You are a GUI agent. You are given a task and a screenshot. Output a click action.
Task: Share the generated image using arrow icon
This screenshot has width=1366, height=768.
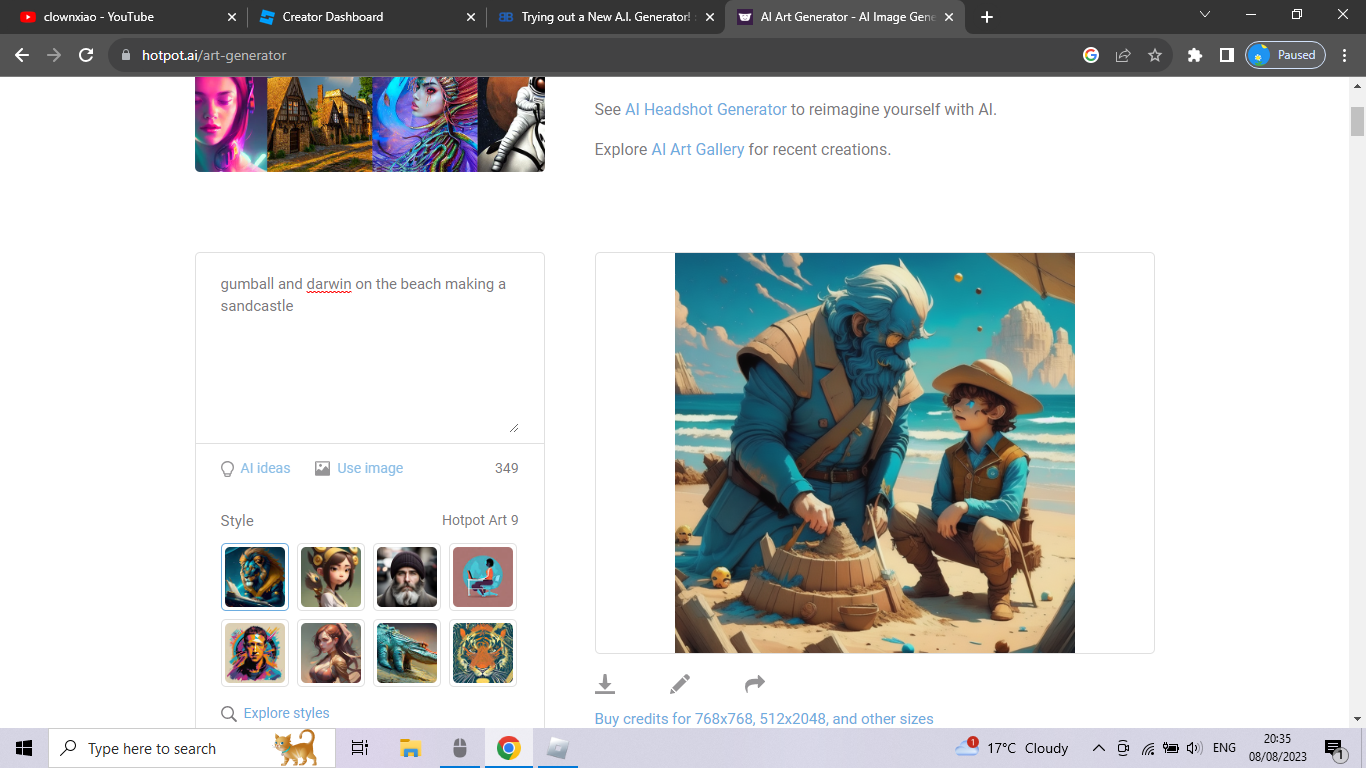tap(755, 684)
